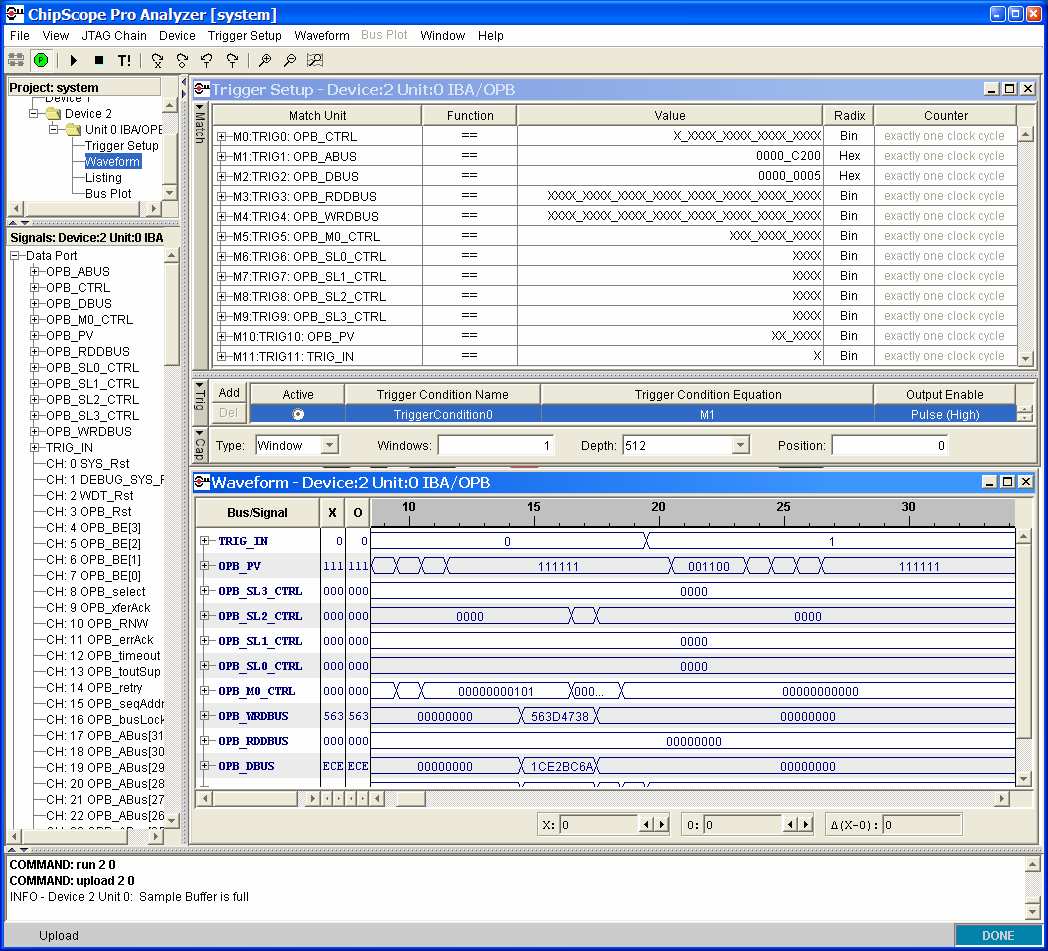Click the 0000_C200 value cell
This screenshot has width=1048, height=951.
pyautogui.click(x=670, y=156)
